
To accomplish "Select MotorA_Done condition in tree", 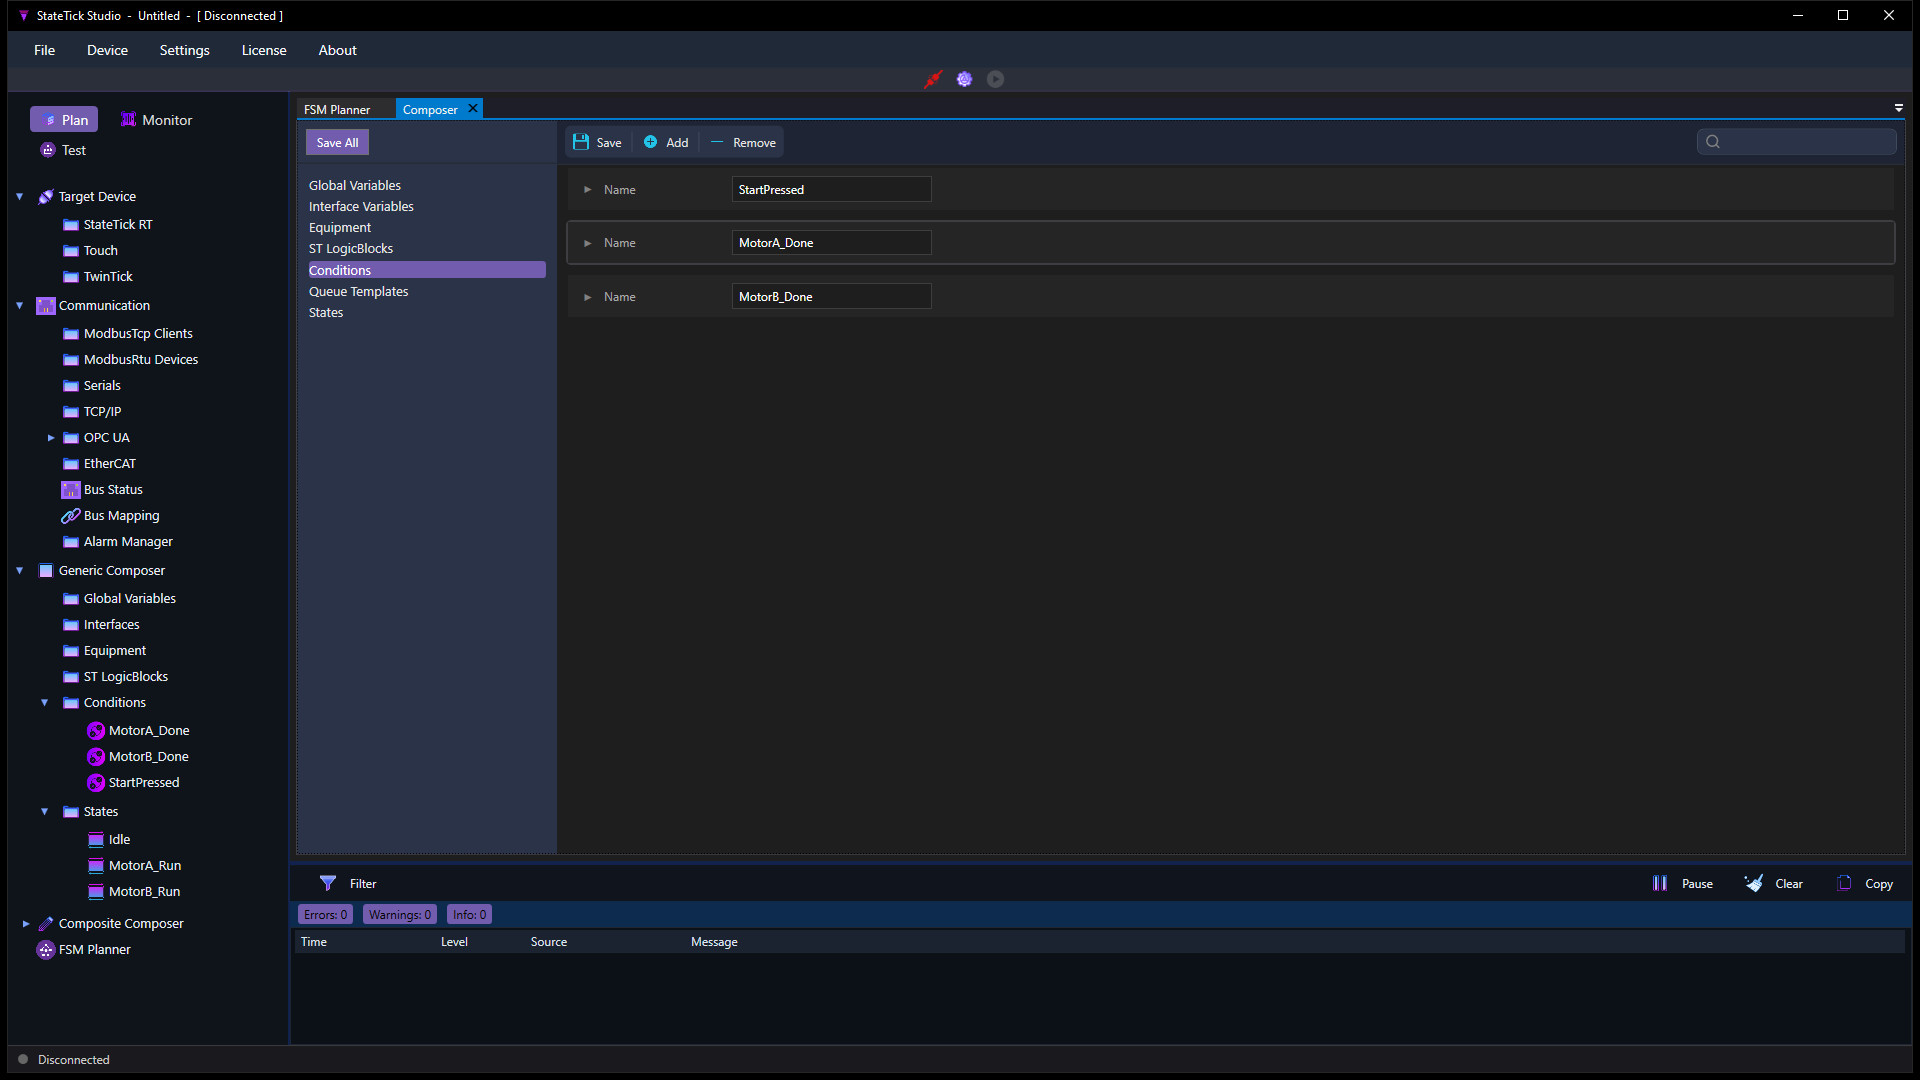I will pyautogui.click(x=138, y=731).
